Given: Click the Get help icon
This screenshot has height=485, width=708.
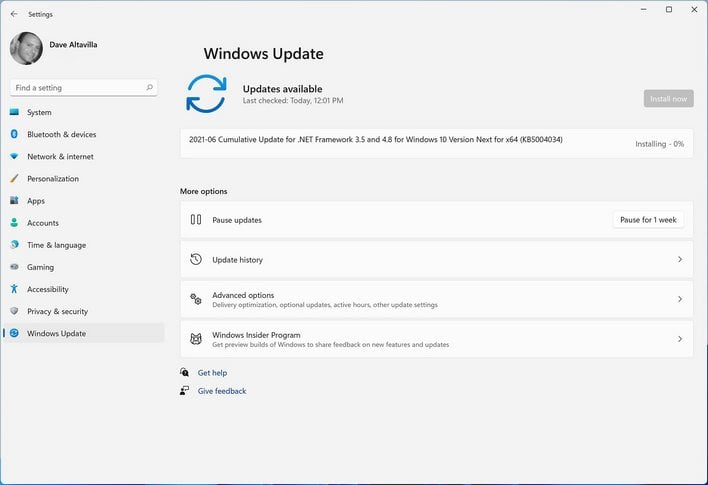Looking at the screenshot, I should [184, 372].
